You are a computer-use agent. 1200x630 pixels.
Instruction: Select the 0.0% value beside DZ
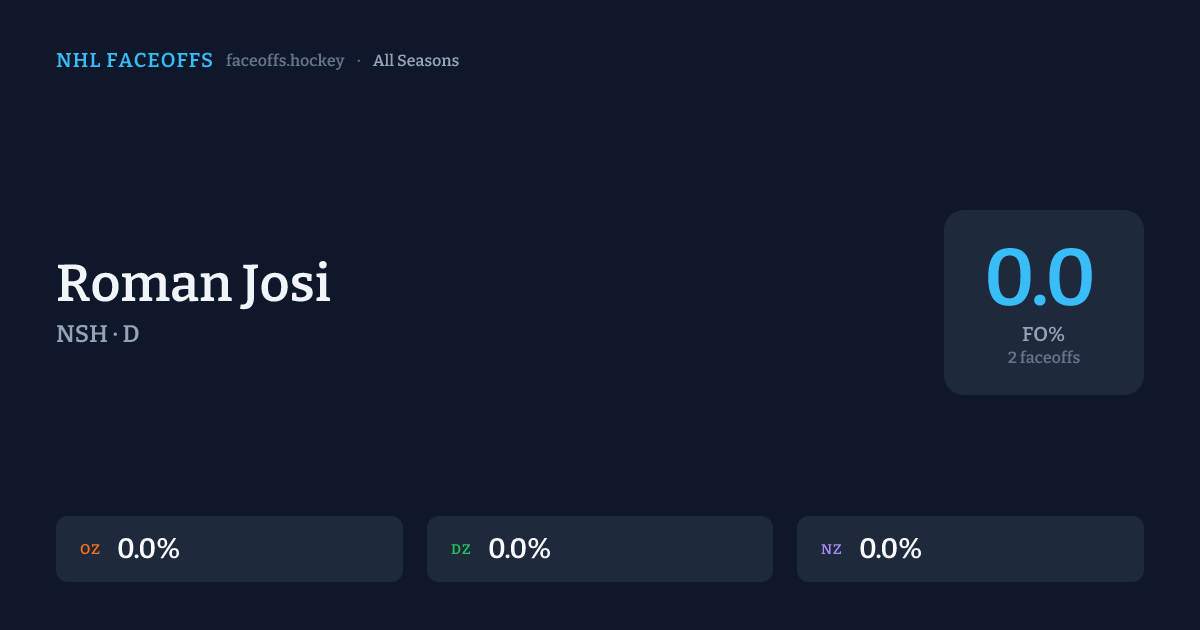pos(519,549)
